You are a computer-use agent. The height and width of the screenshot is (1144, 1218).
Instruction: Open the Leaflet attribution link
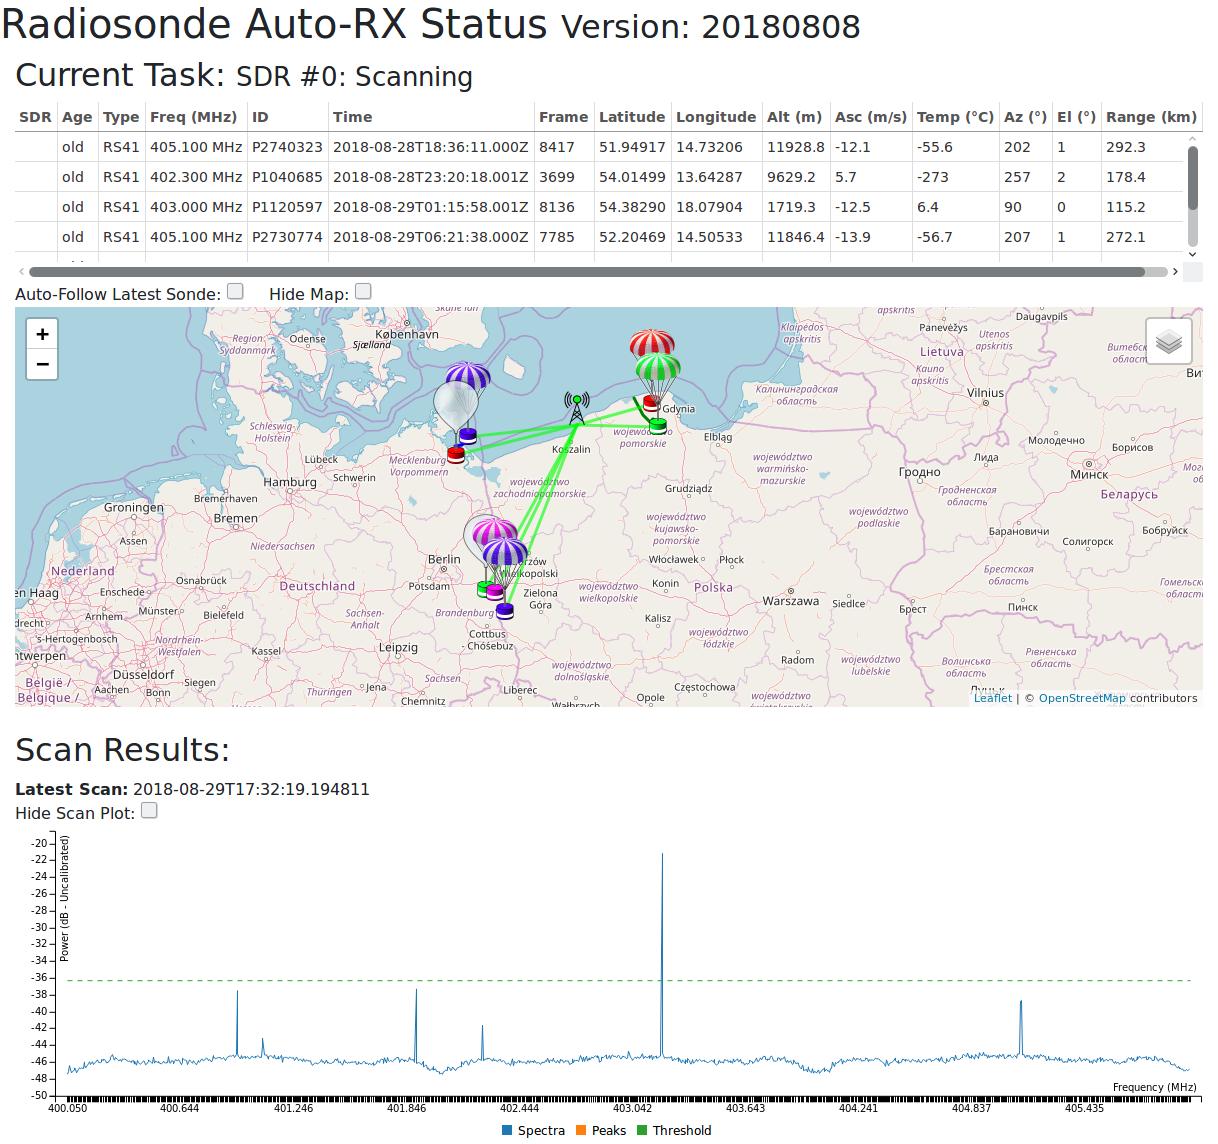[x=993, y=698]
